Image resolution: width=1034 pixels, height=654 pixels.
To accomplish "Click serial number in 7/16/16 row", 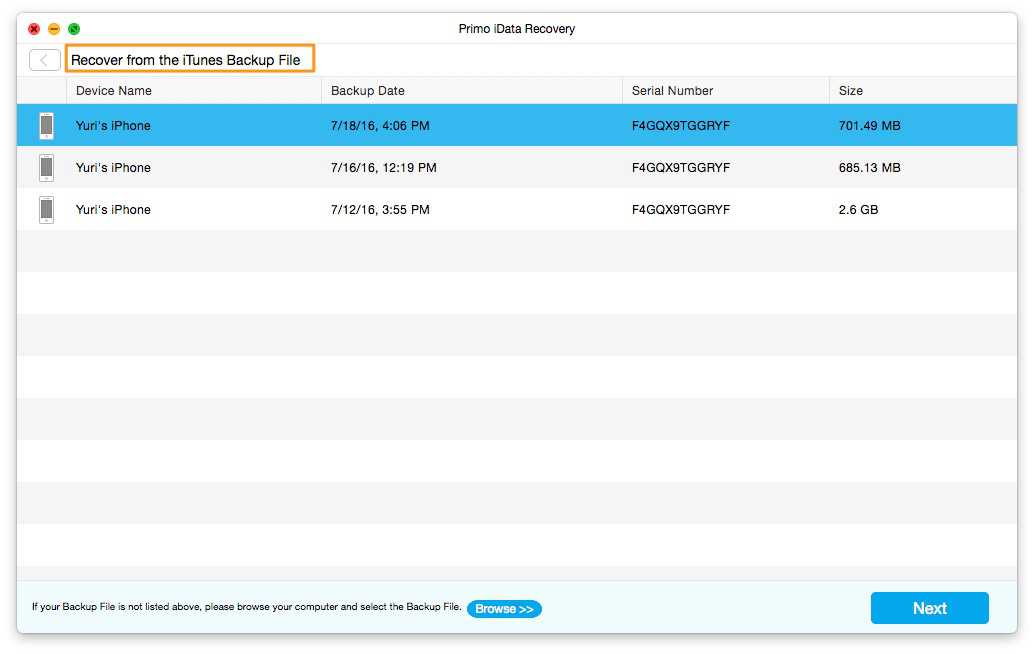I will coord(681,167).
